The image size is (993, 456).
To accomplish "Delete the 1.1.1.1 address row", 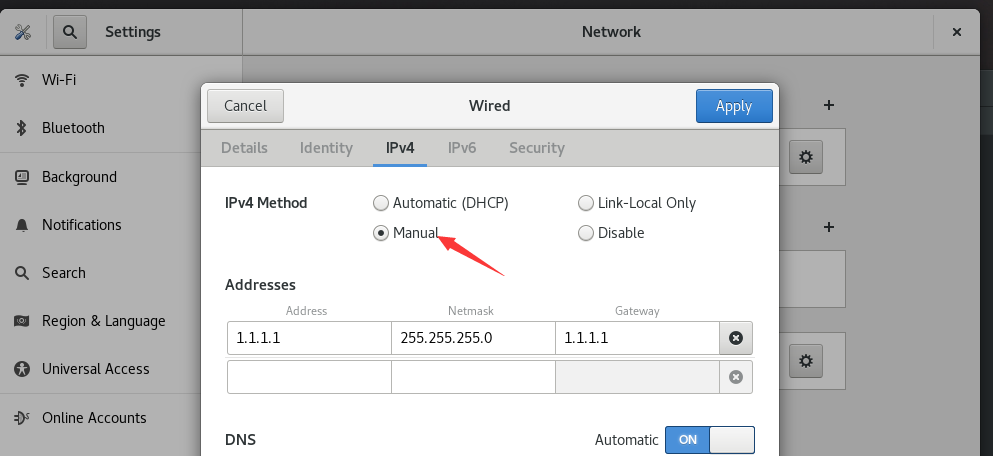I will [736, 338].
